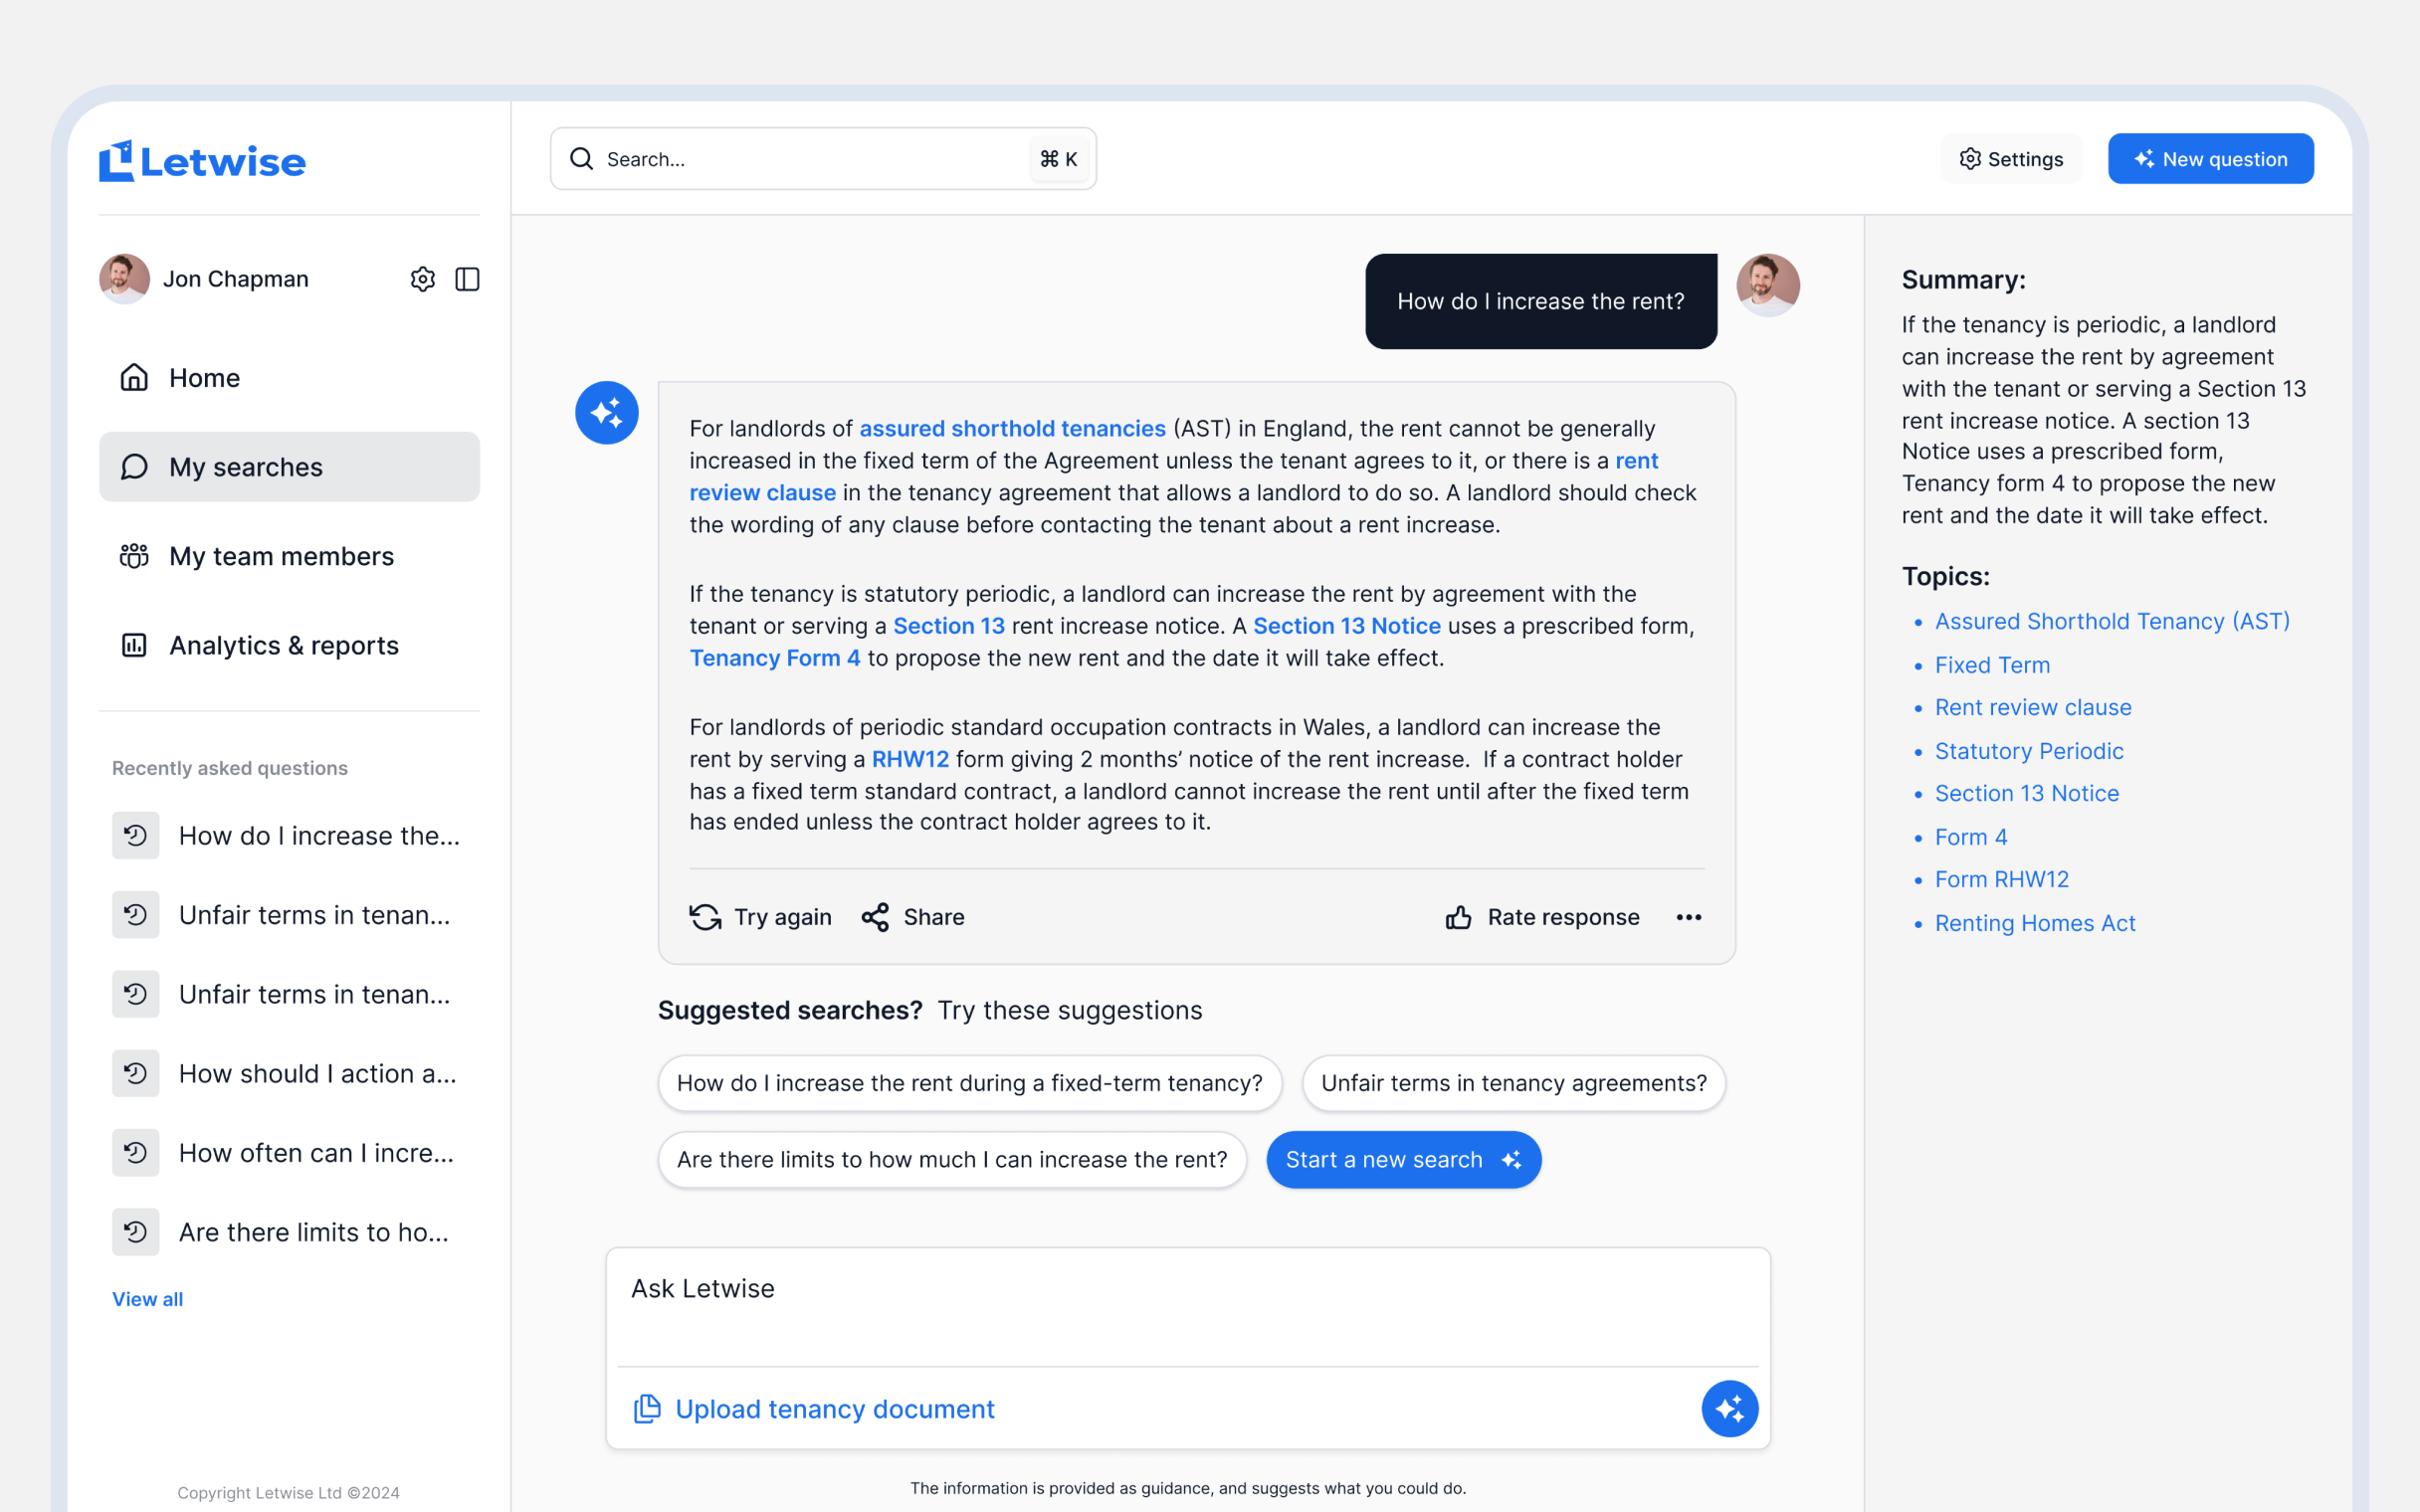Open the three-dot more options menu
Viewport: 2420px width, 1512px height.
pyautogui.click(x=1688, y=917)
